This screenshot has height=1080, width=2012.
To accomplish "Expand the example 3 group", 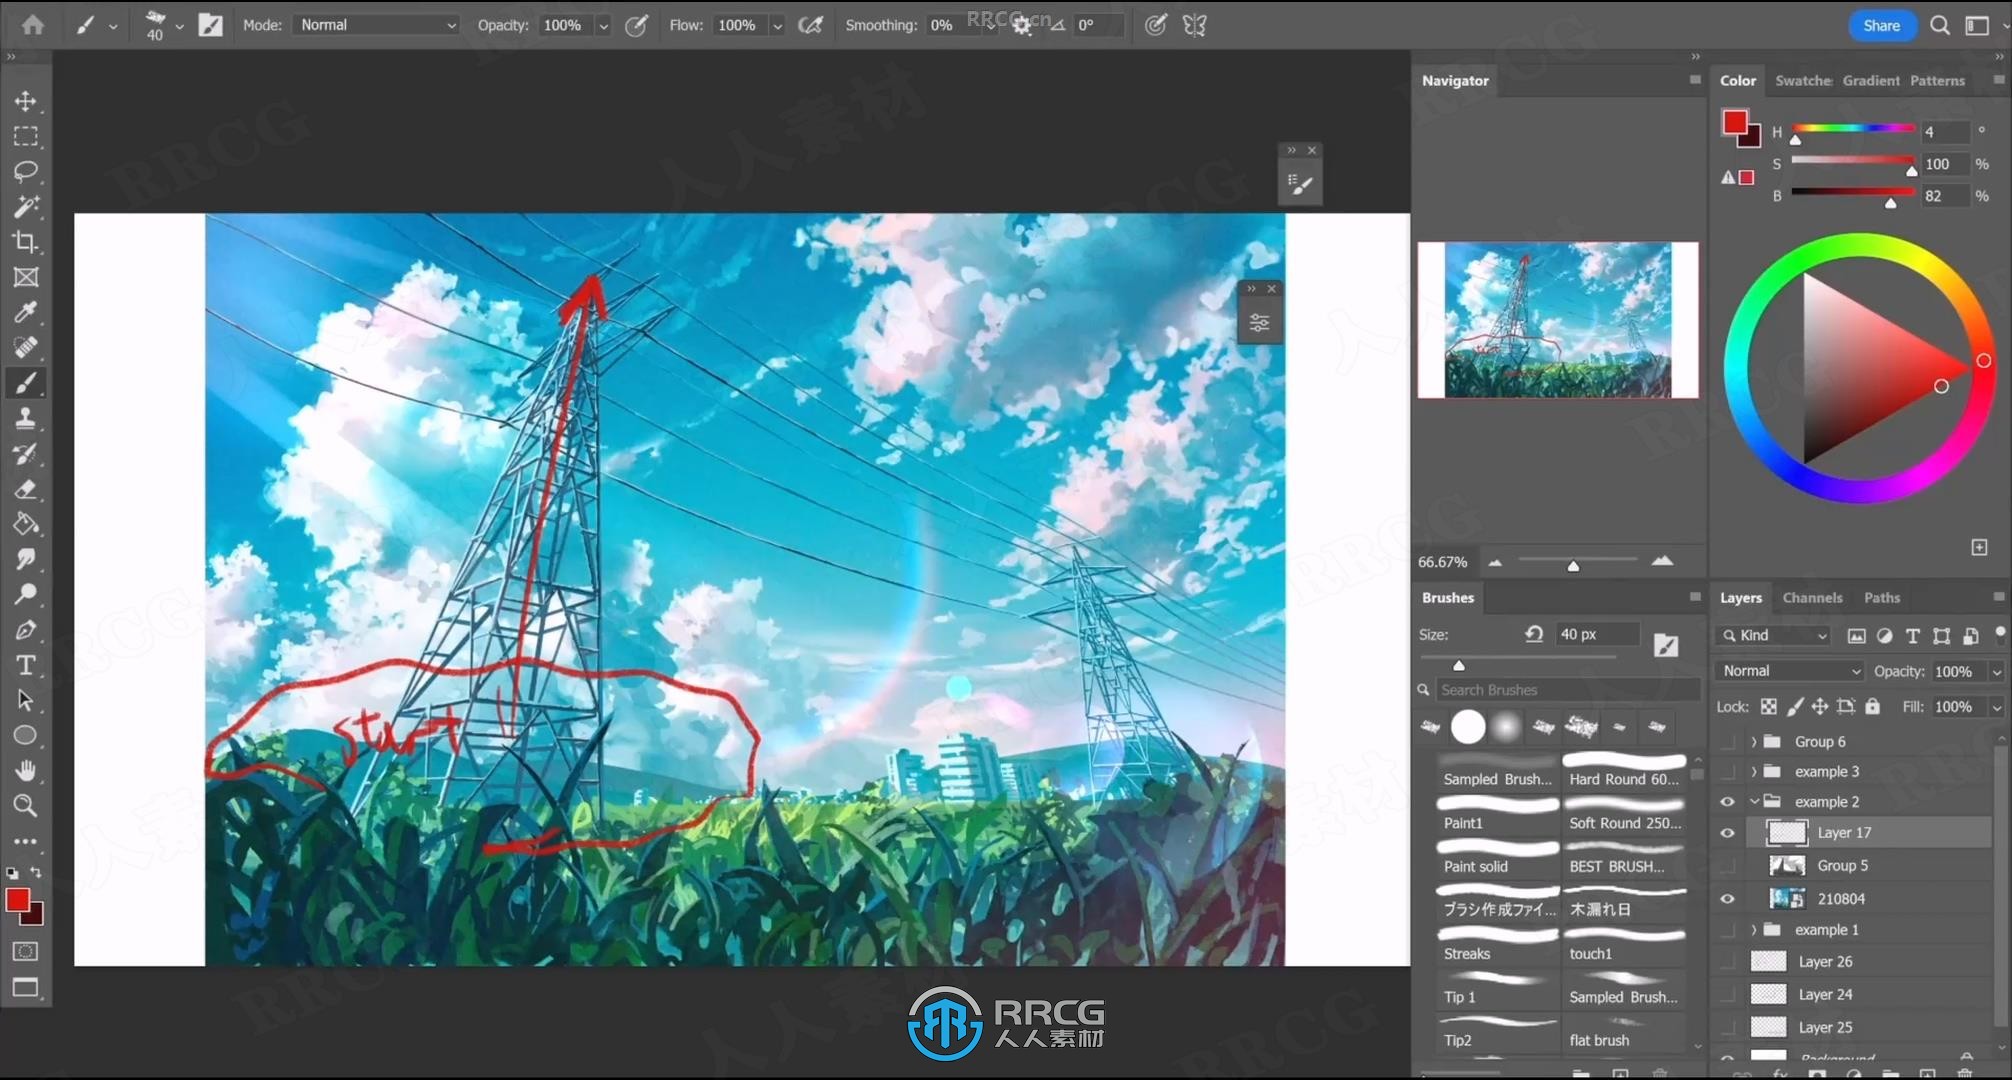I will pyautogui.click(x=1753, y=772).
